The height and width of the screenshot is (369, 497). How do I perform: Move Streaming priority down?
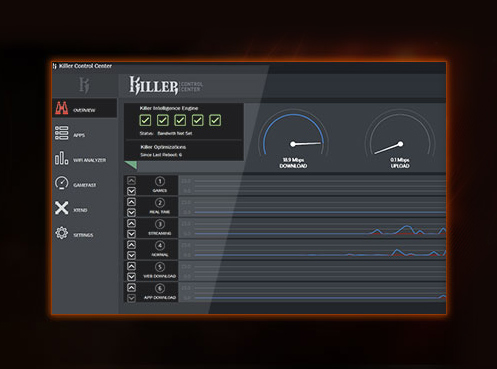[131, 234]
